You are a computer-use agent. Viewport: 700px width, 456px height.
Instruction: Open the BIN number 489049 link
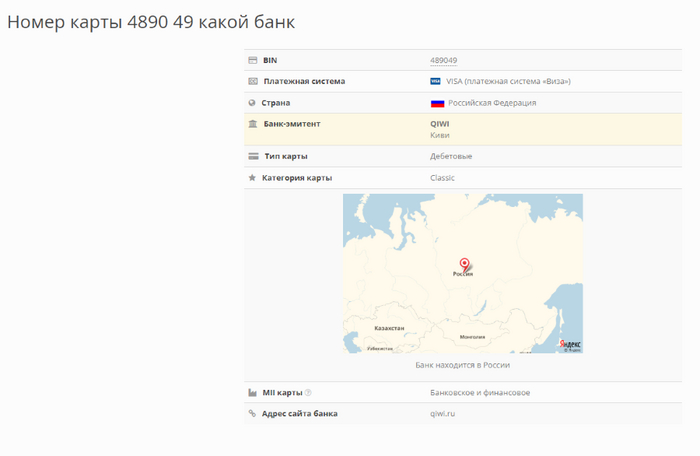(444, 60)
